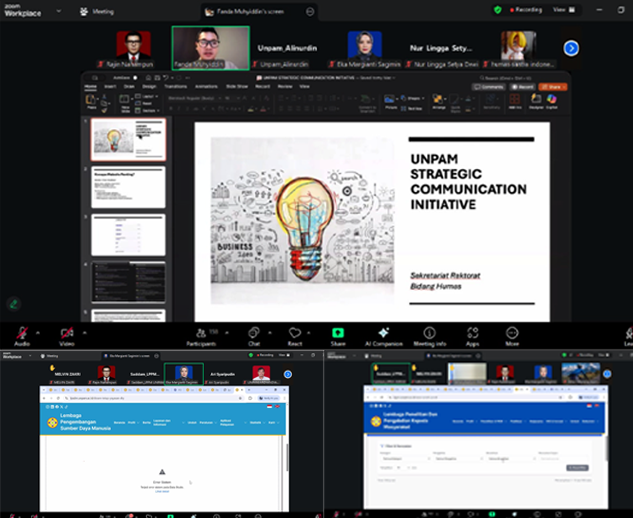Image resolution: width=633 pixels, height=518 pixels.
Task: Expand reactions options arrow
Action: tap(308, 333)
